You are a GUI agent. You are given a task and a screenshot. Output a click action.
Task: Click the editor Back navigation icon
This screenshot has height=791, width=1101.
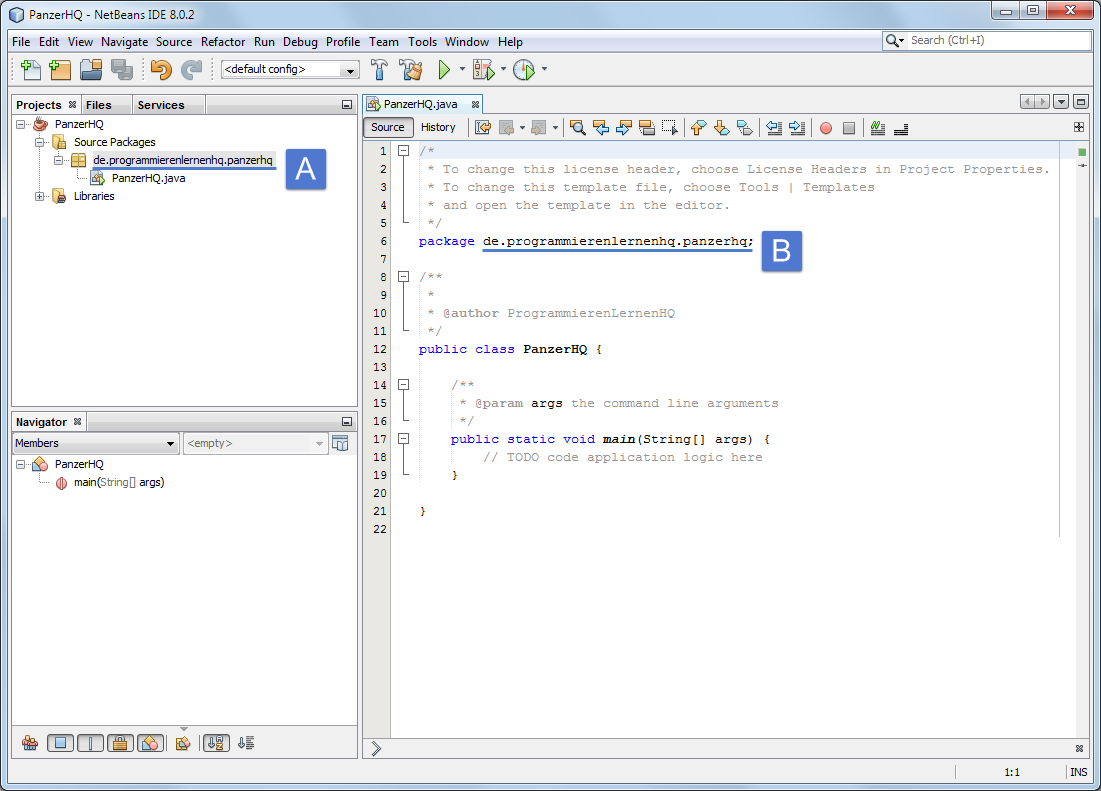pos(506,128)
